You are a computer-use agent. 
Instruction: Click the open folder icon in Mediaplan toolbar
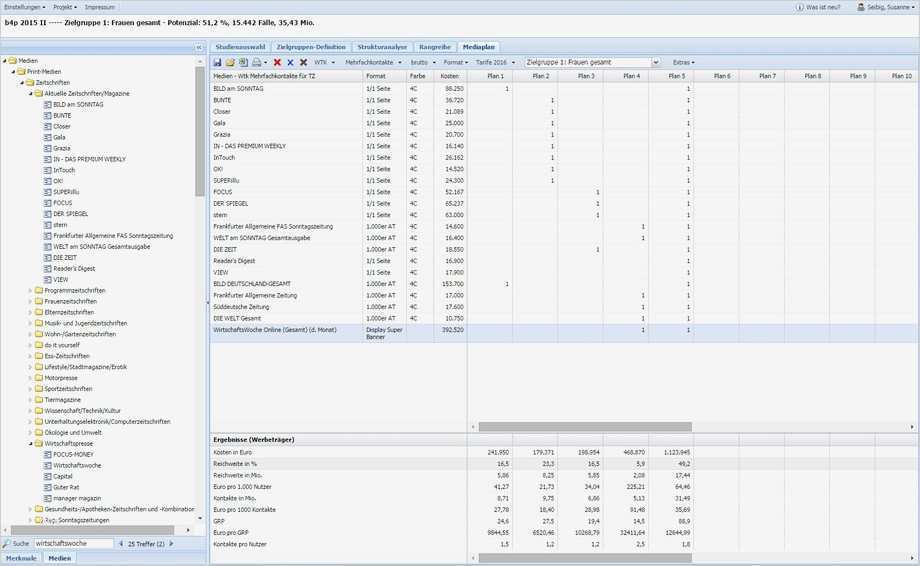(x=230, y=62)
